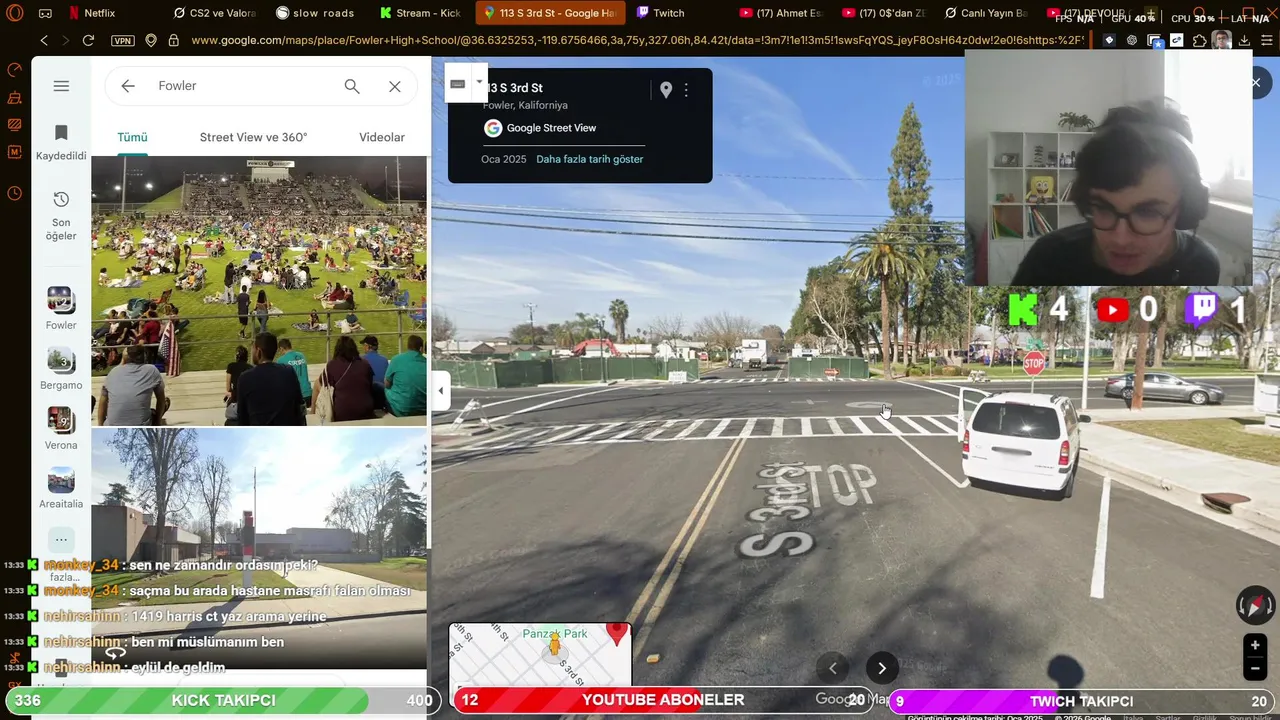Open the three-dot menu on address card

click(x=686, y=90)
